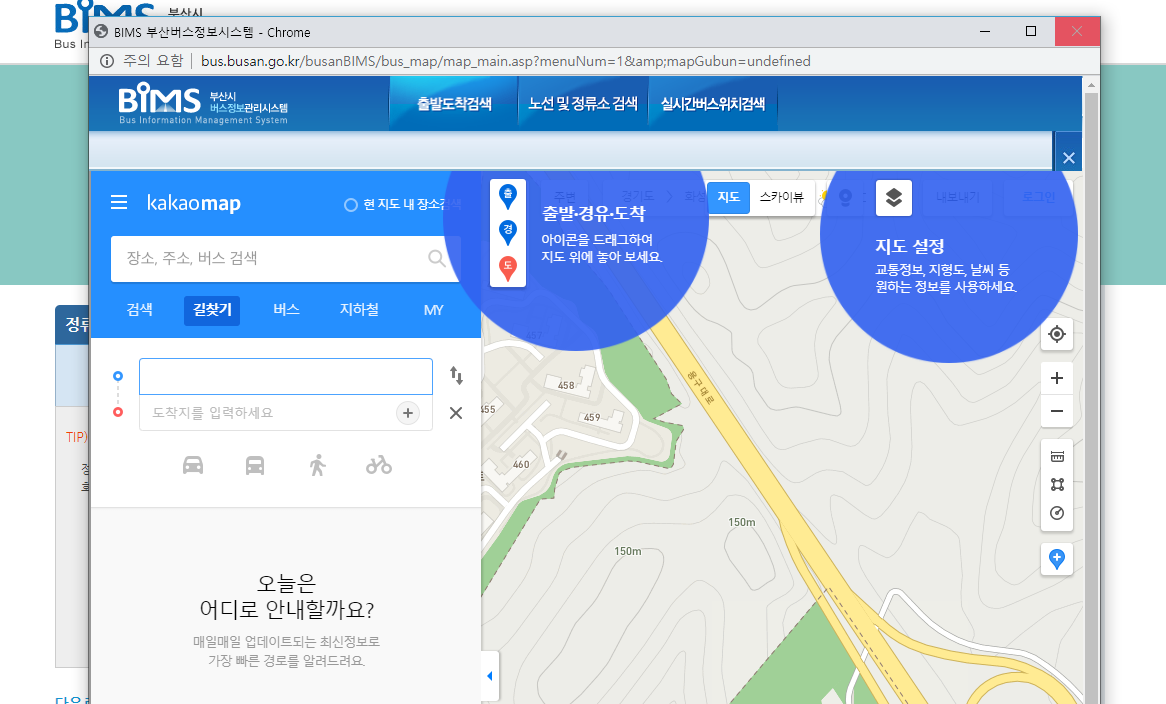Select the area measurement tool

(1057, 485)
